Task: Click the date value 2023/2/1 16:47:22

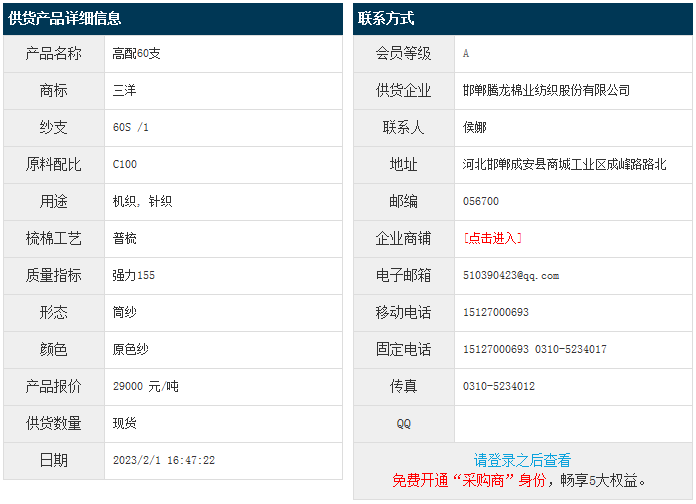Action: pyautogui.click(x=164, y=460)
